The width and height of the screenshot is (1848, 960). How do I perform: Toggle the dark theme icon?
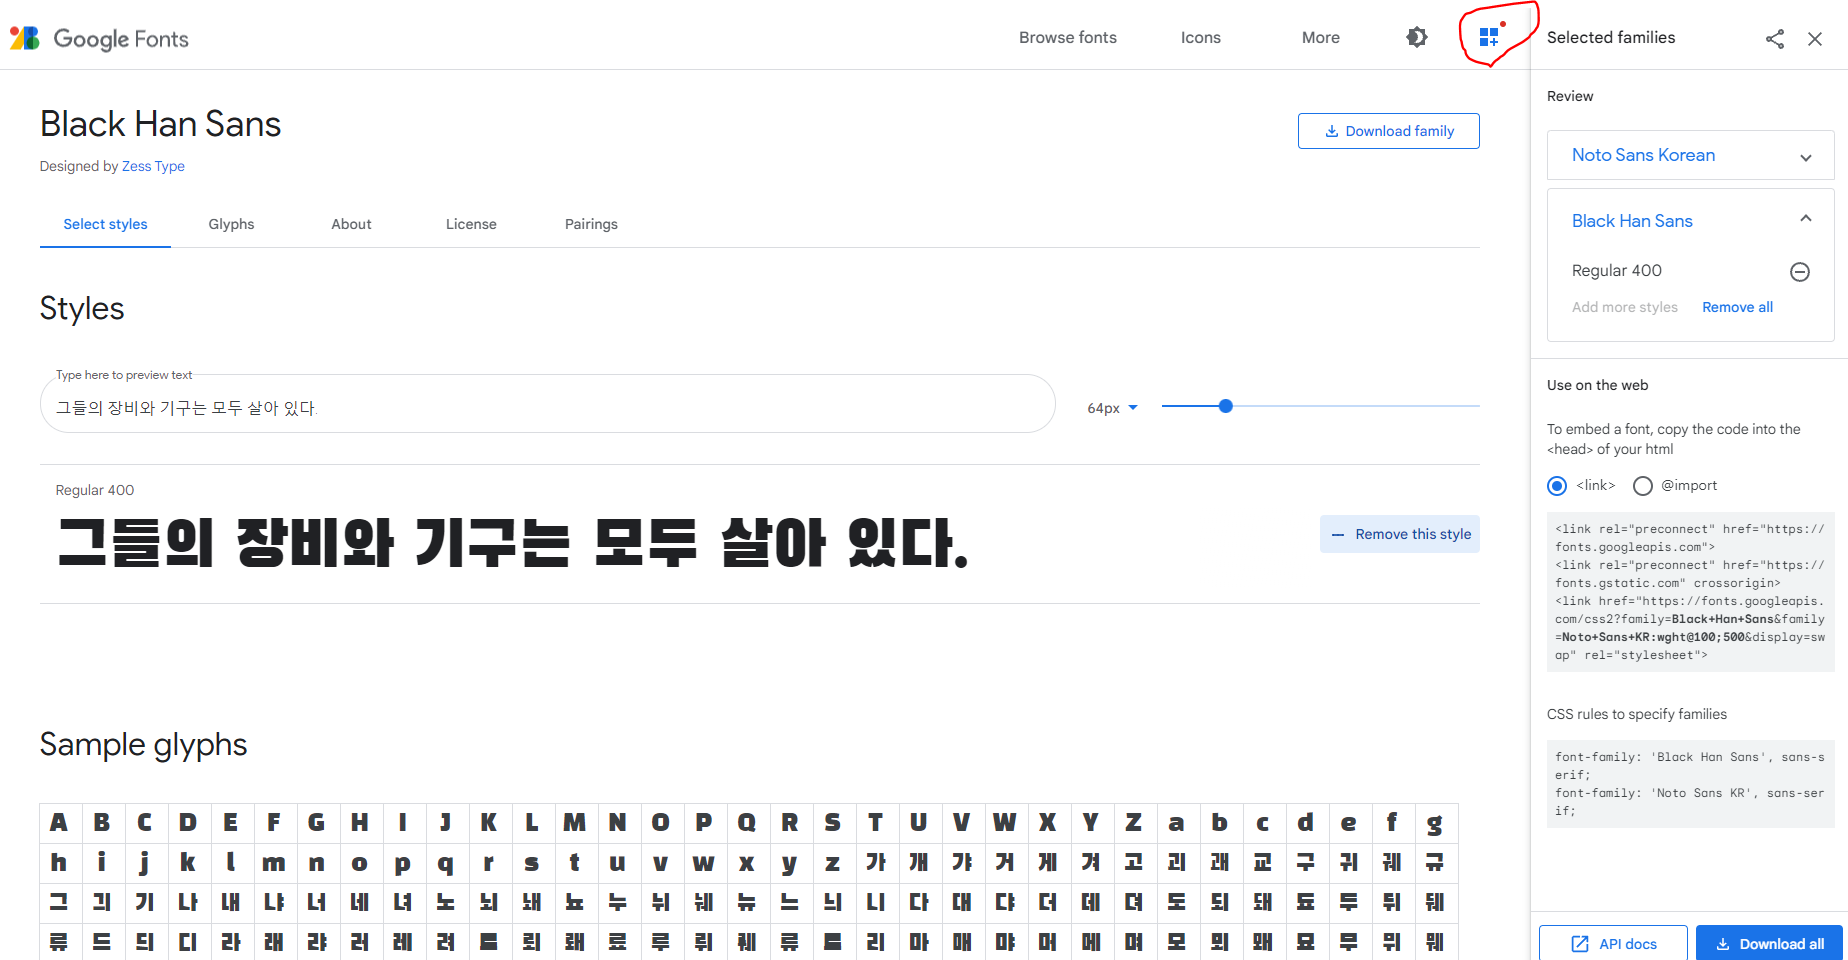coord(1417,37)
